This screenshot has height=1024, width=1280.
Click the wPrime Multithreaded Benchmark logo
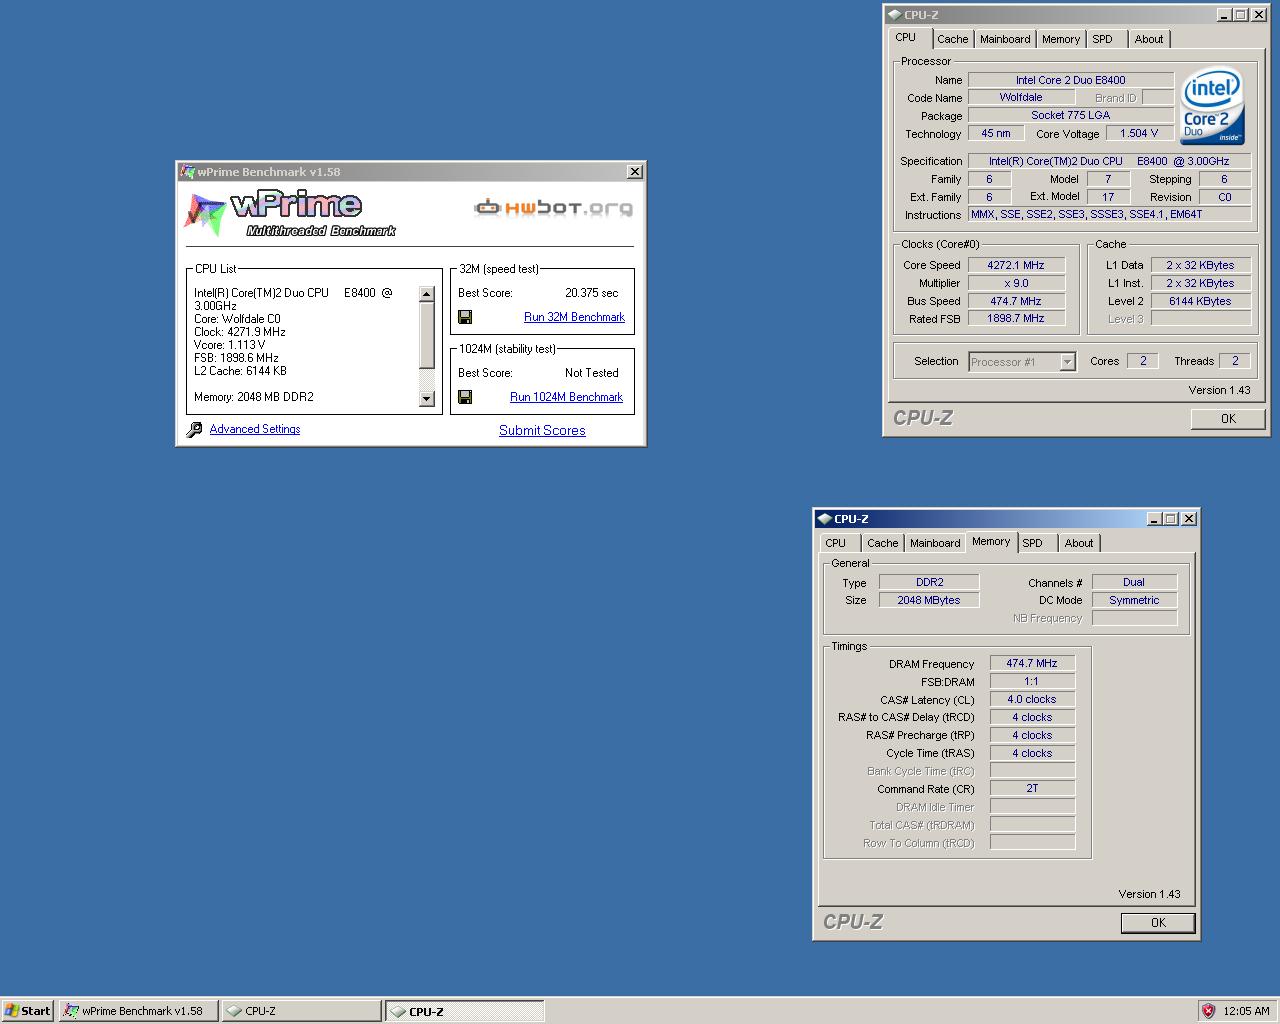(291, 213)
